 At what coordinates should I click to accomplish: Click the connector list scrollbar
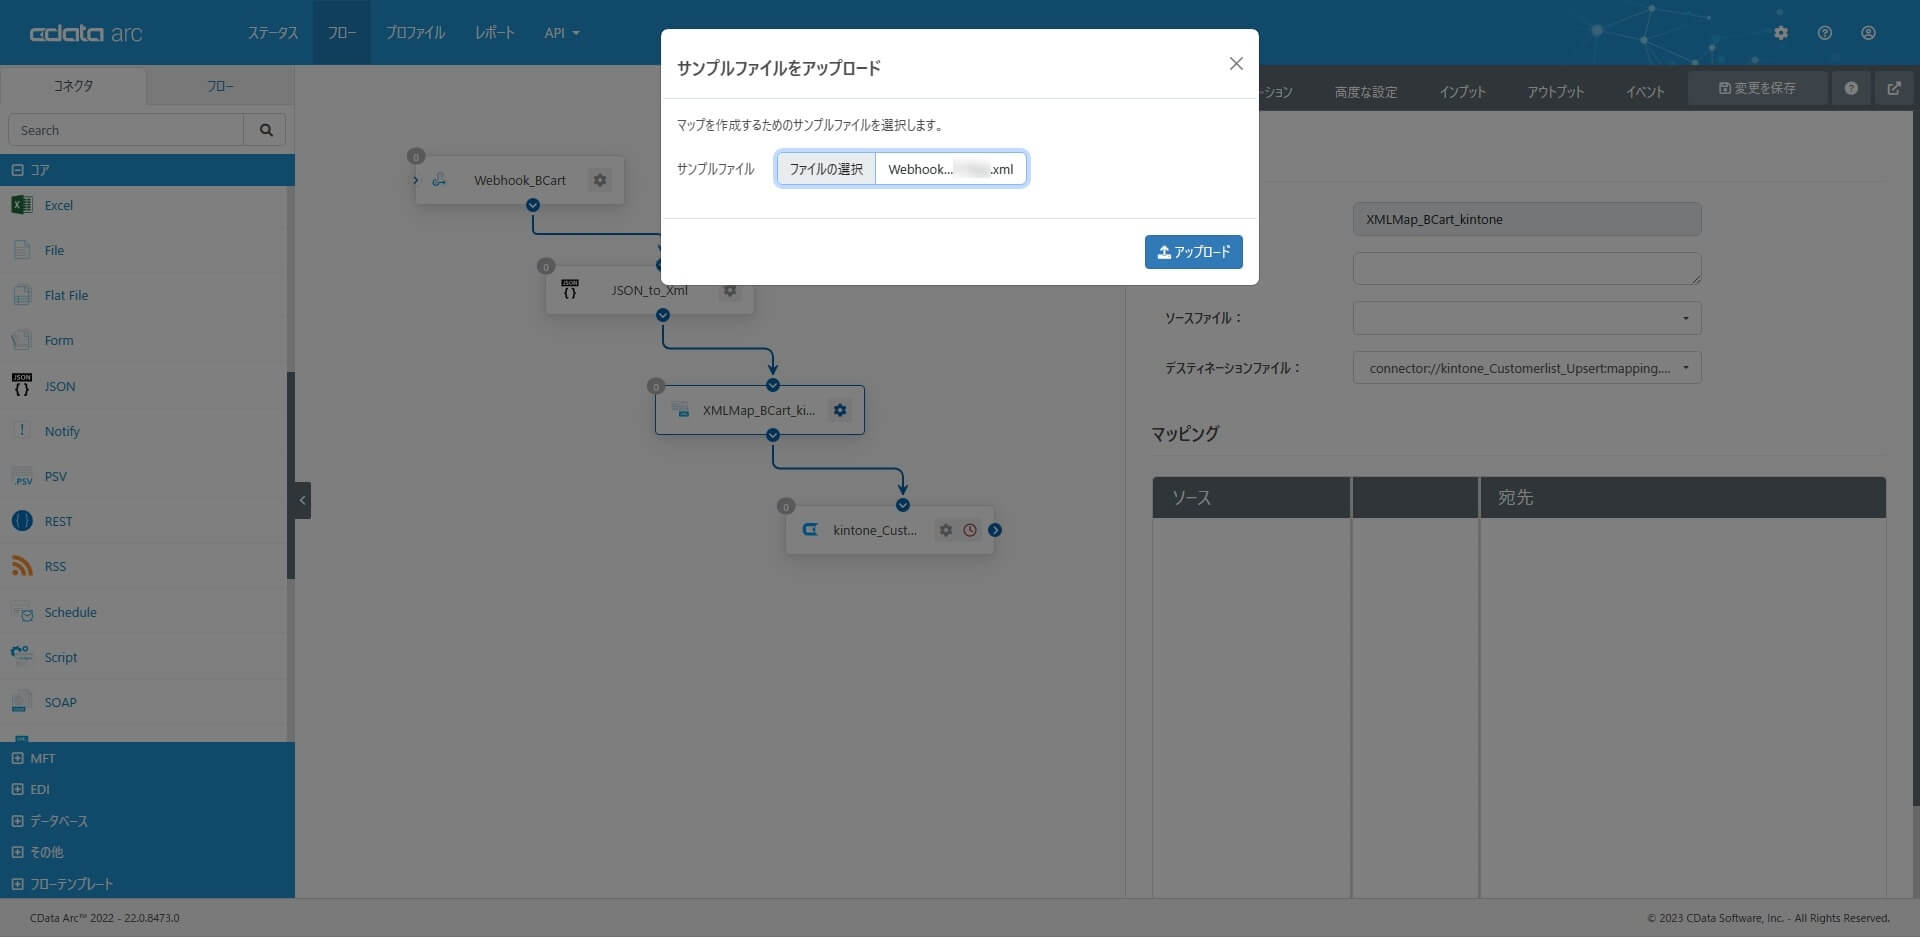[x=291, y=476]
